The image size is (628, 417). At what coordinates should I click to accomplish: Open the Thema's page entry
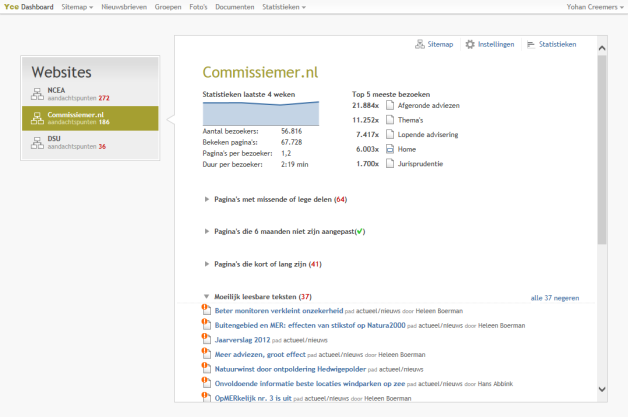pyautogui.click(x=410, y=120)
